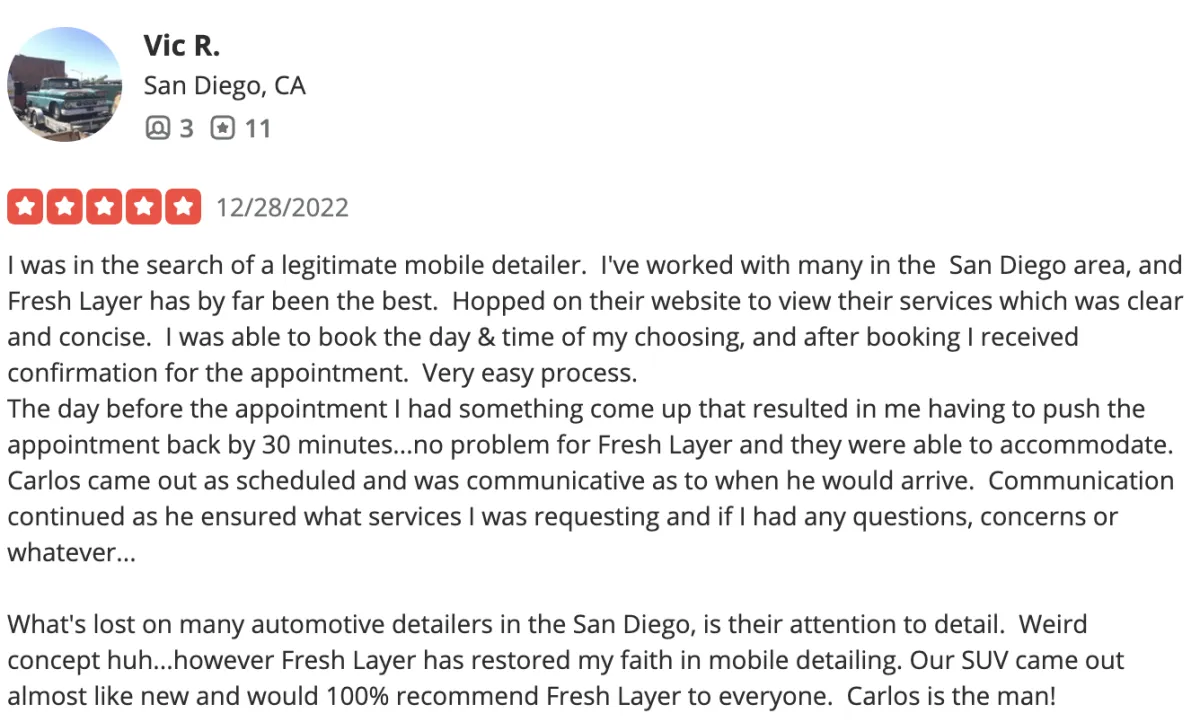Click the third red rating star
This screenshot has width=1200, height=722.
[x=104, y=208]
